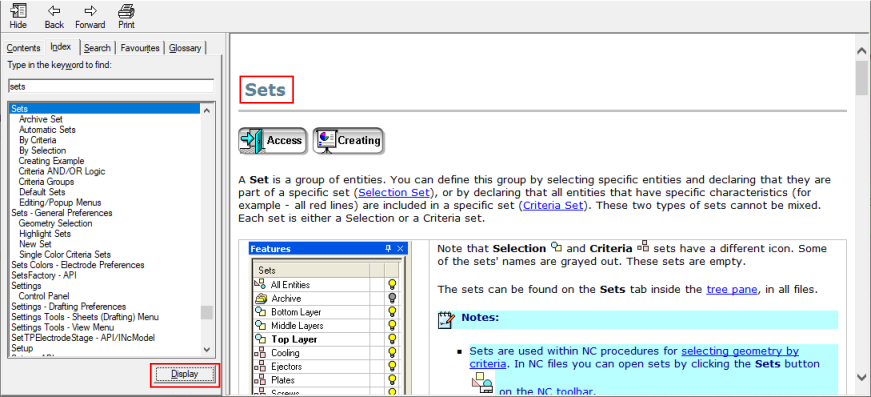Toggle Top Layer light bulb
The width and height of the screenshot is (871, 397).
pyautogui.click(x=393, y=339)
